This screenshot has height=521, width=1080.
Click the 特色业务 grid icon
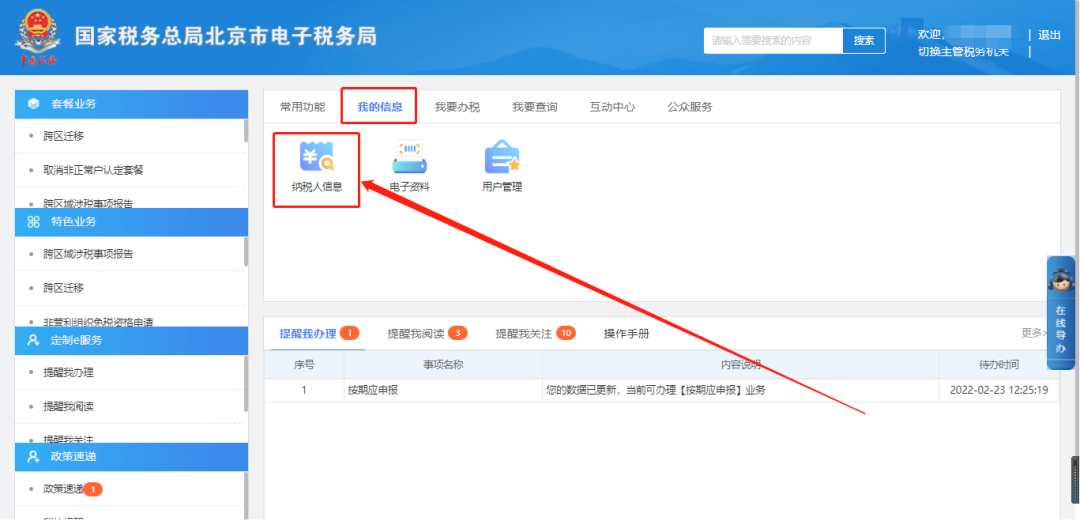(33, 222)
